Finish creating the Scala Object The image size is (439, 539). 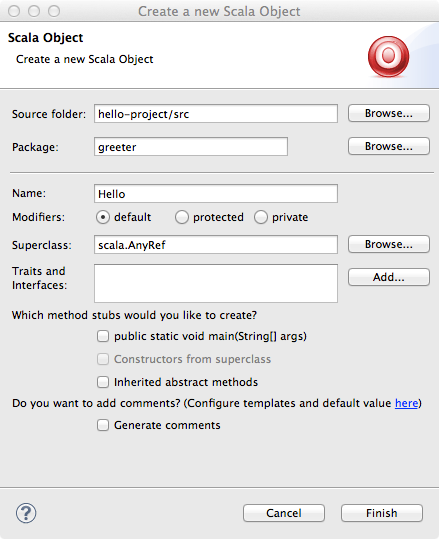382,513
